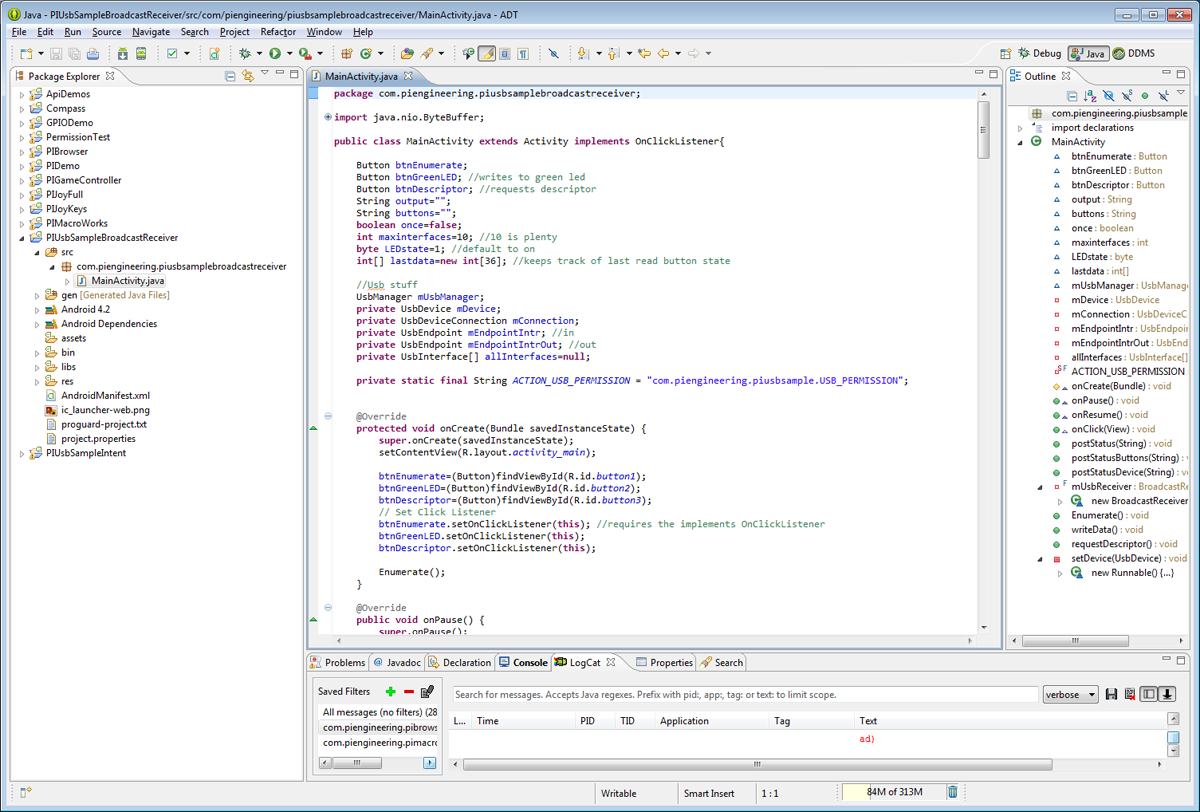Click the Run button in the toolbar
The height and width of the screenshot is (812, 1200).
click(x=274, y=54)
